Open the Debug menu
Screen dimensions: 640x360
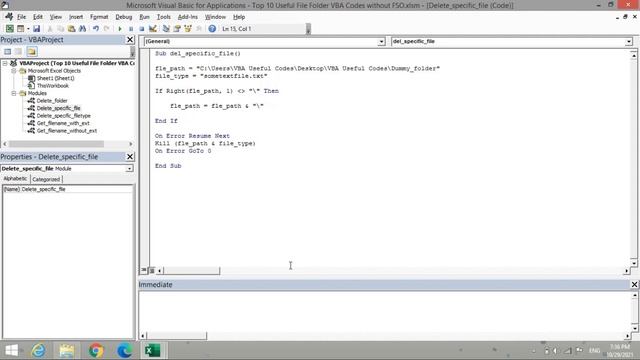[x=123, y=17]
